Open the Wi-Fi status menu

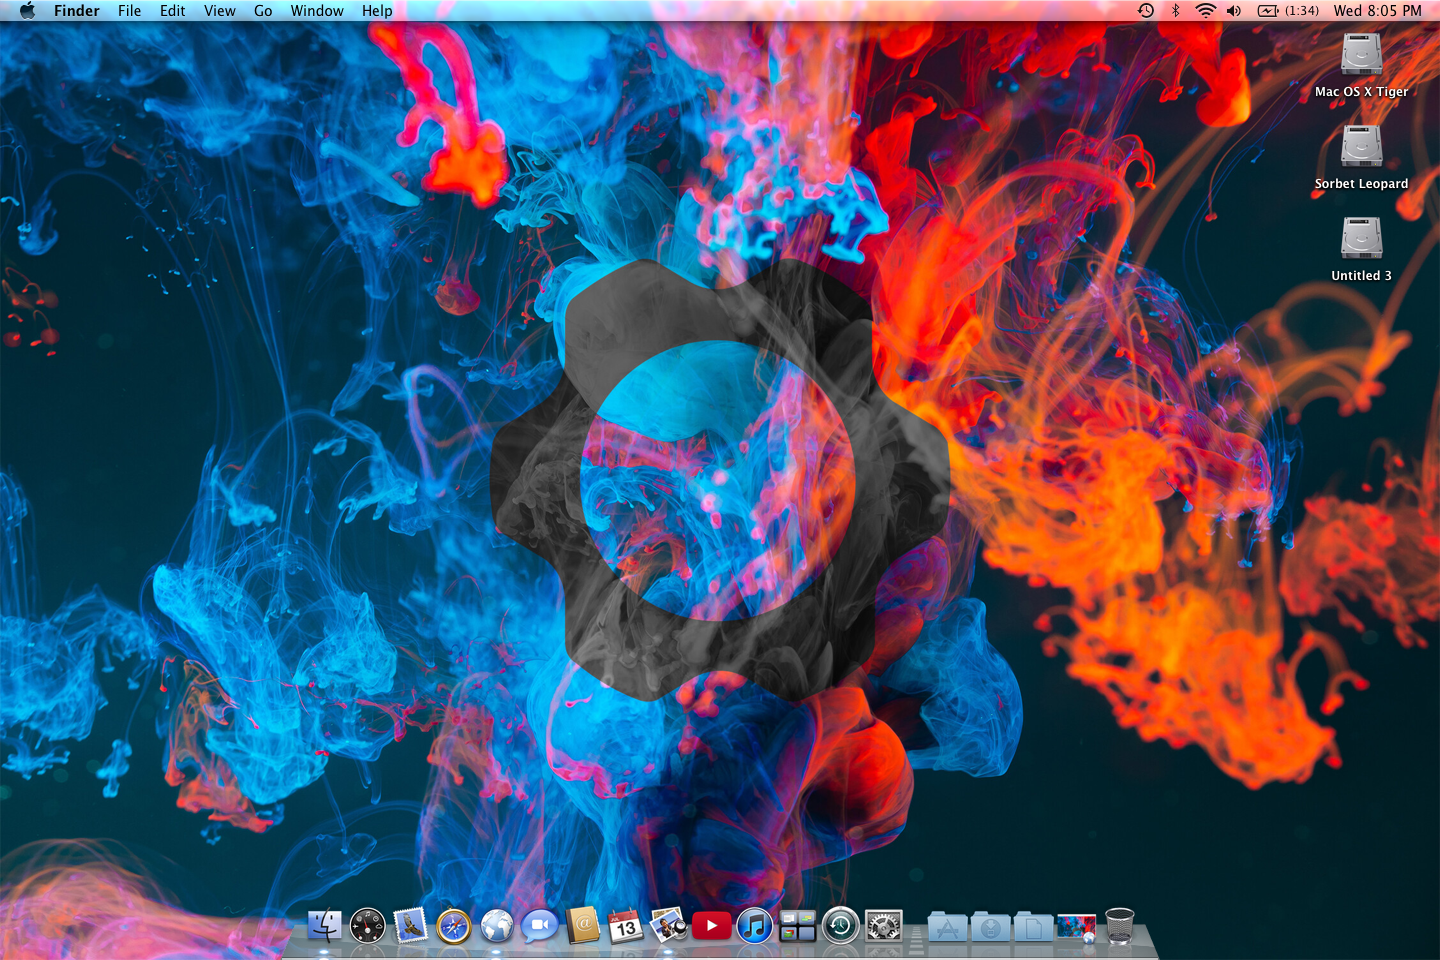[x=1206, y=11]
